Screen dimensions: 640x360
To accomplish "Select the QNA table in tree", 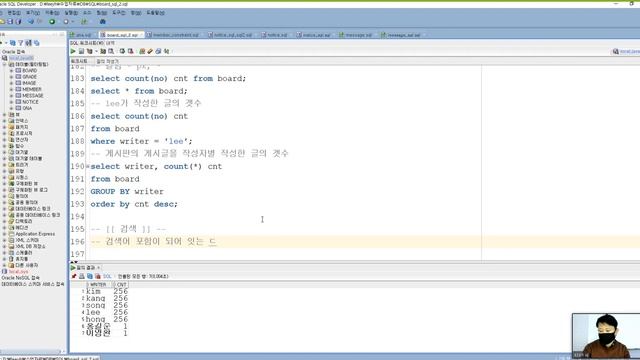I will tap(27, 108).
